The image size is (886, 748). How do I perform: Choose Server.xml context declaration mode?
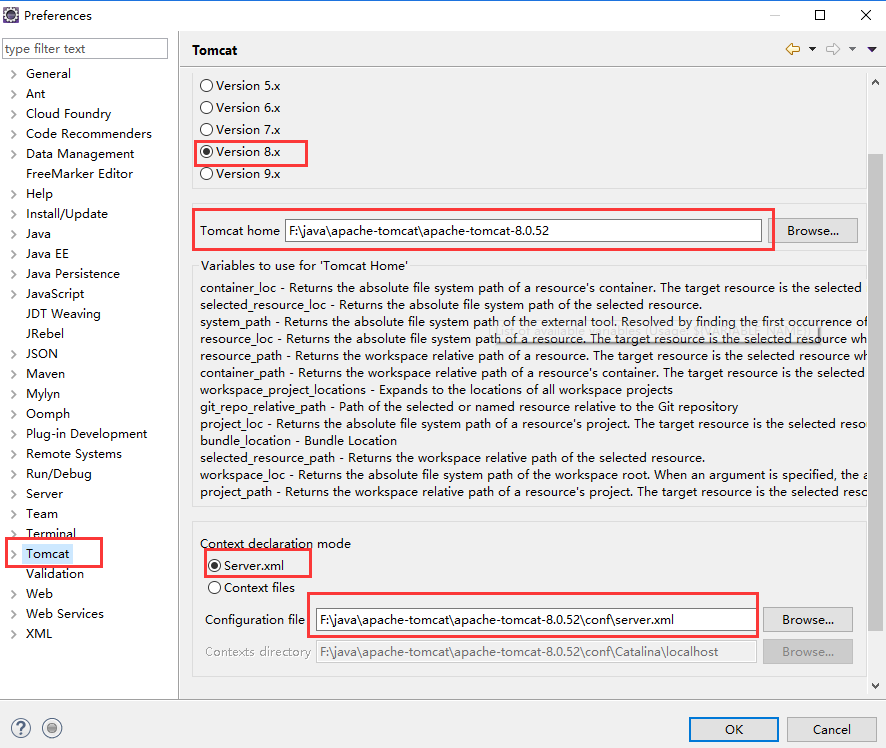214,566
